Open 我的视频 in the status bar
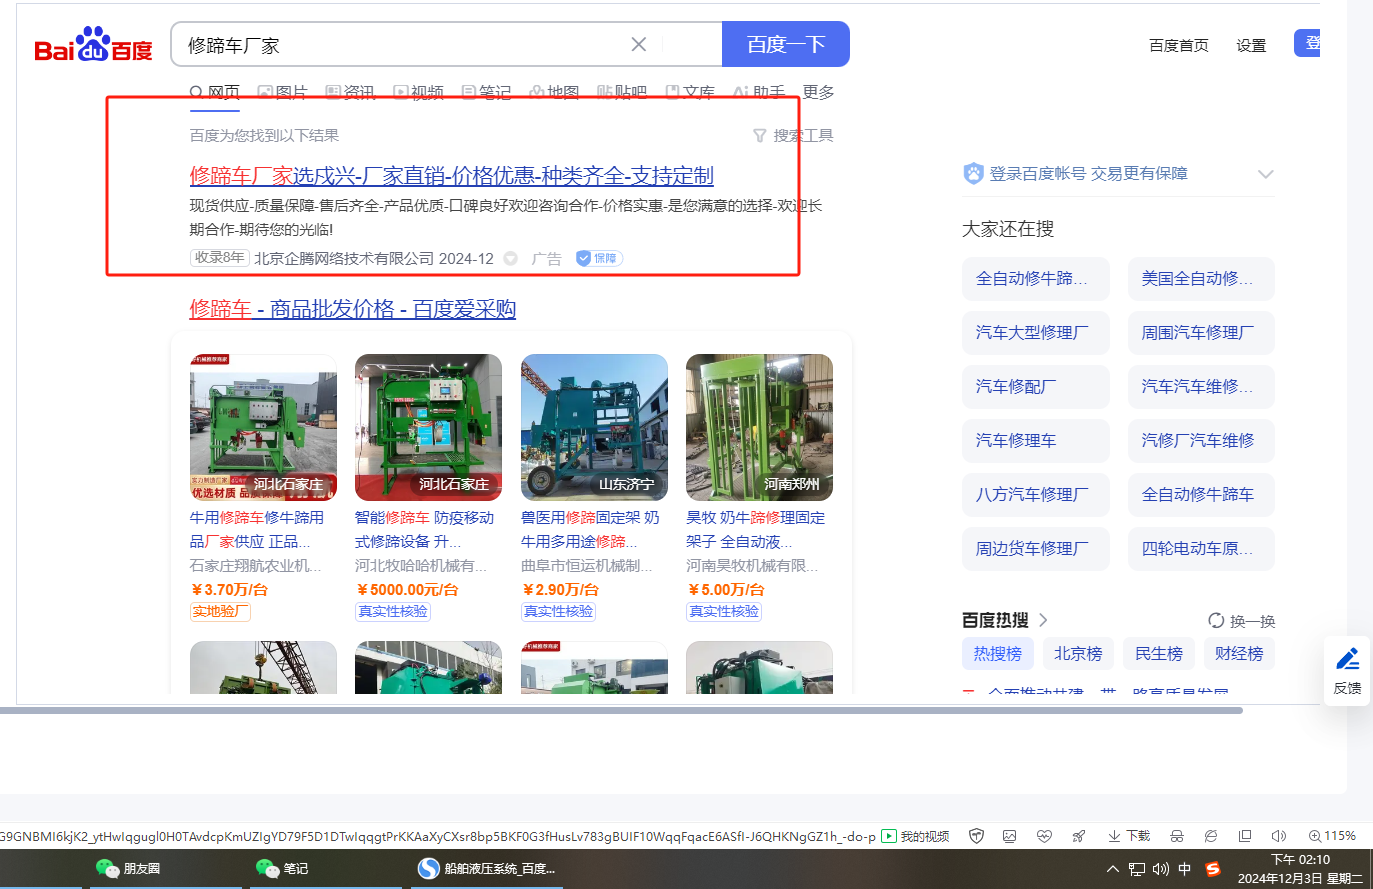Screen dimensions: 1373x889 point(915,836)
